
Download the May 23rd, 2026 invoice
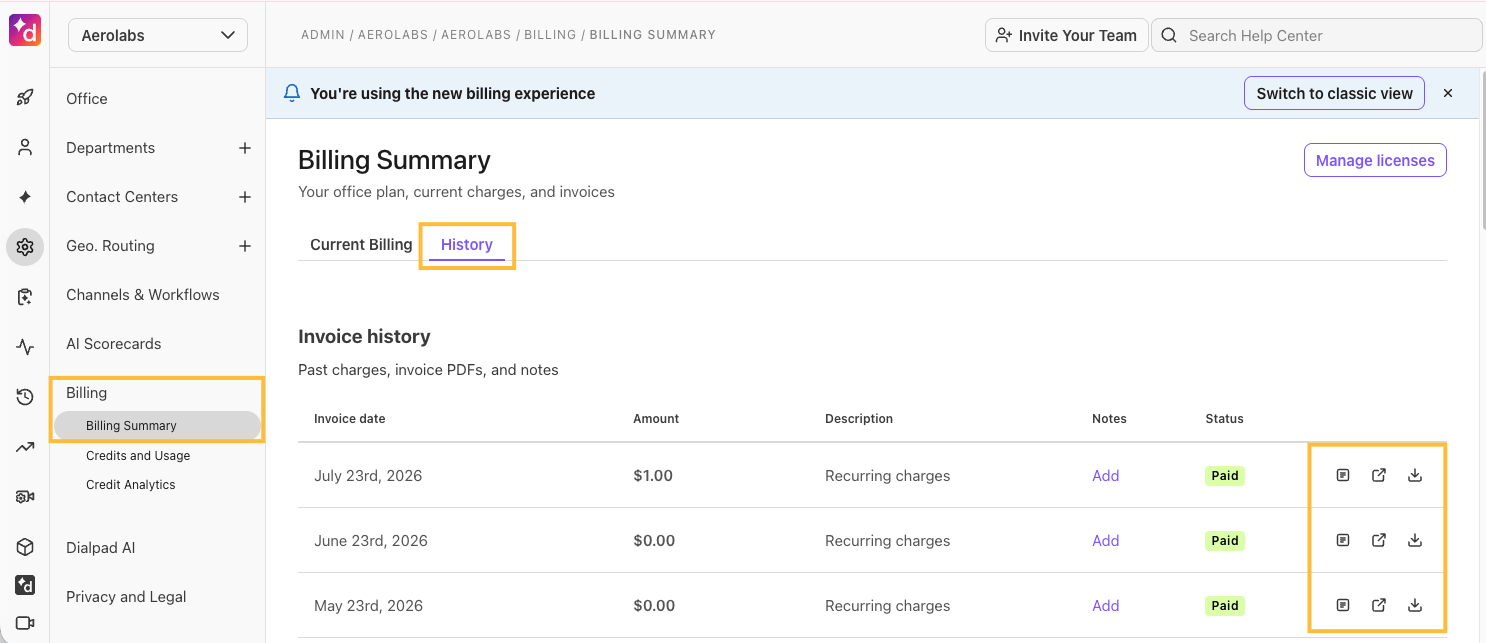click(1415, 605)
